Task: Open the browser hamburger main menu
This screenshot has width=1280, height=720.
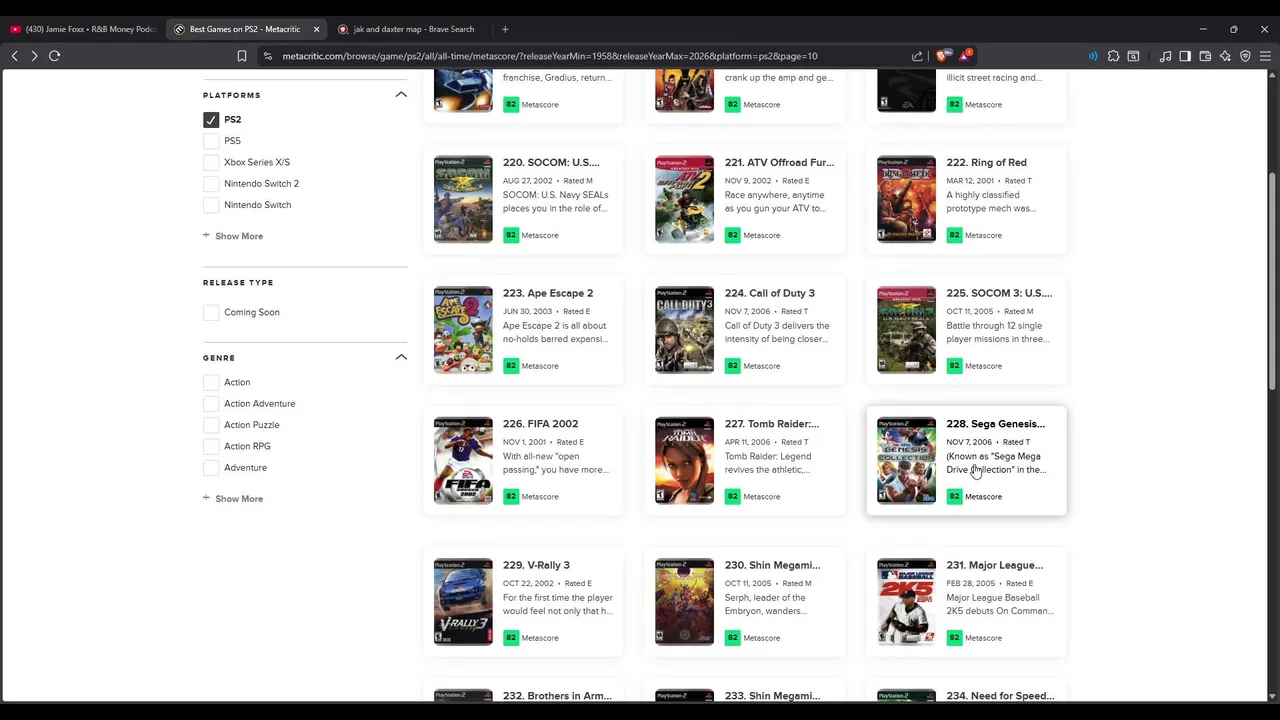Action: 1265,56
